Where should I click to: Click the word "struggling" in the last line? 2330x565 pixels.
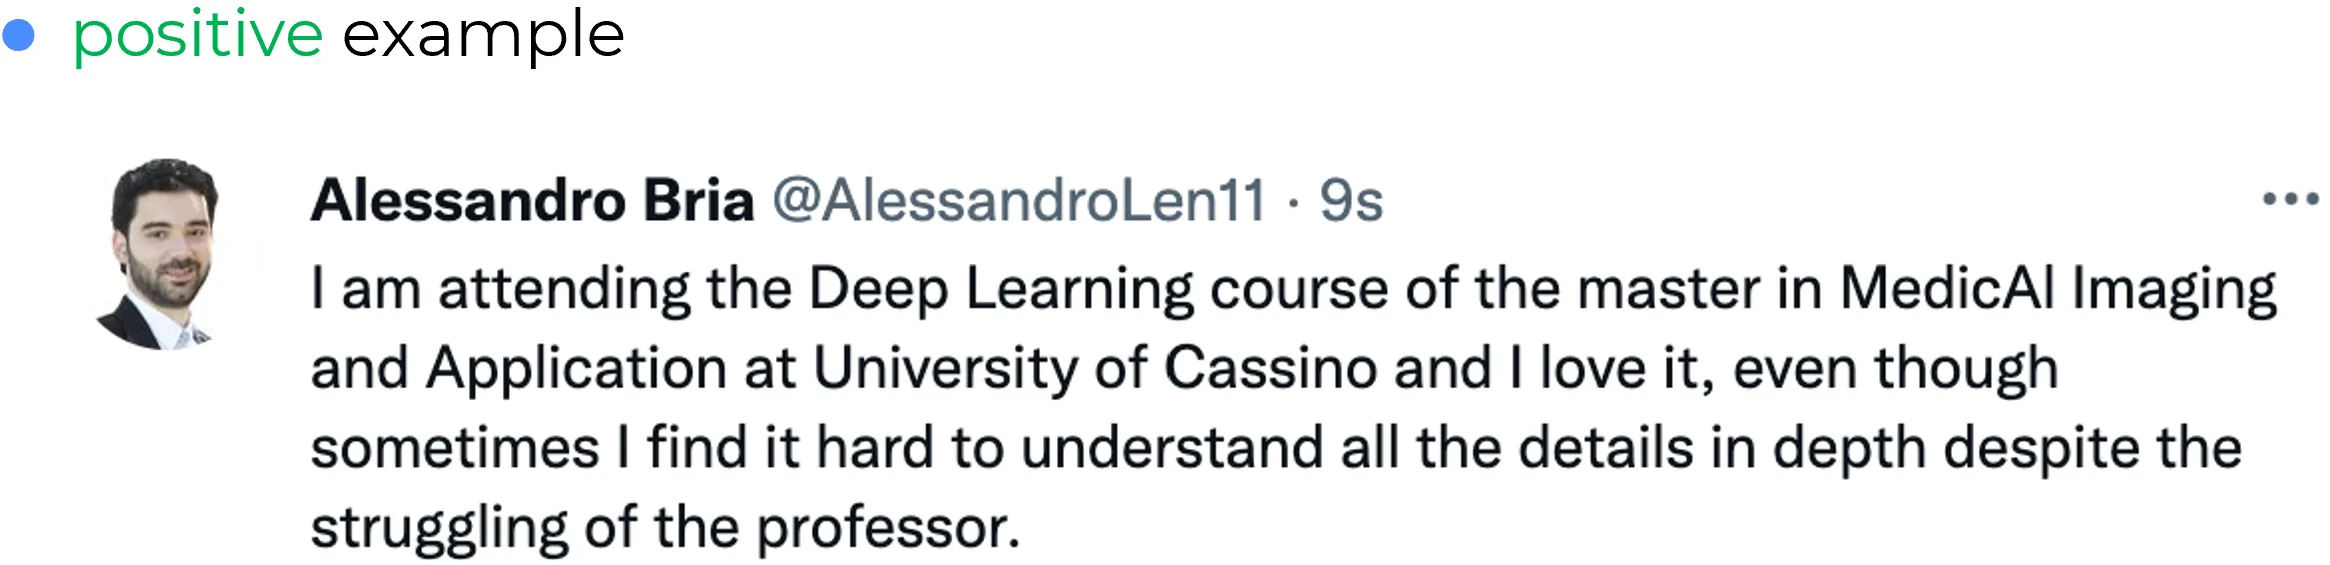[x=439, y=528]
